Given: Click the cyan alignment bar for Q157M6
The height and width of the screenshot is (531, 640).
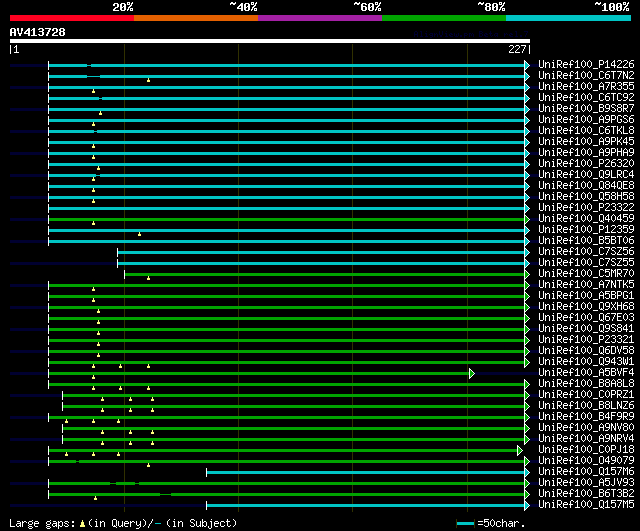Looking at the screenshot, I should point(366,473).
